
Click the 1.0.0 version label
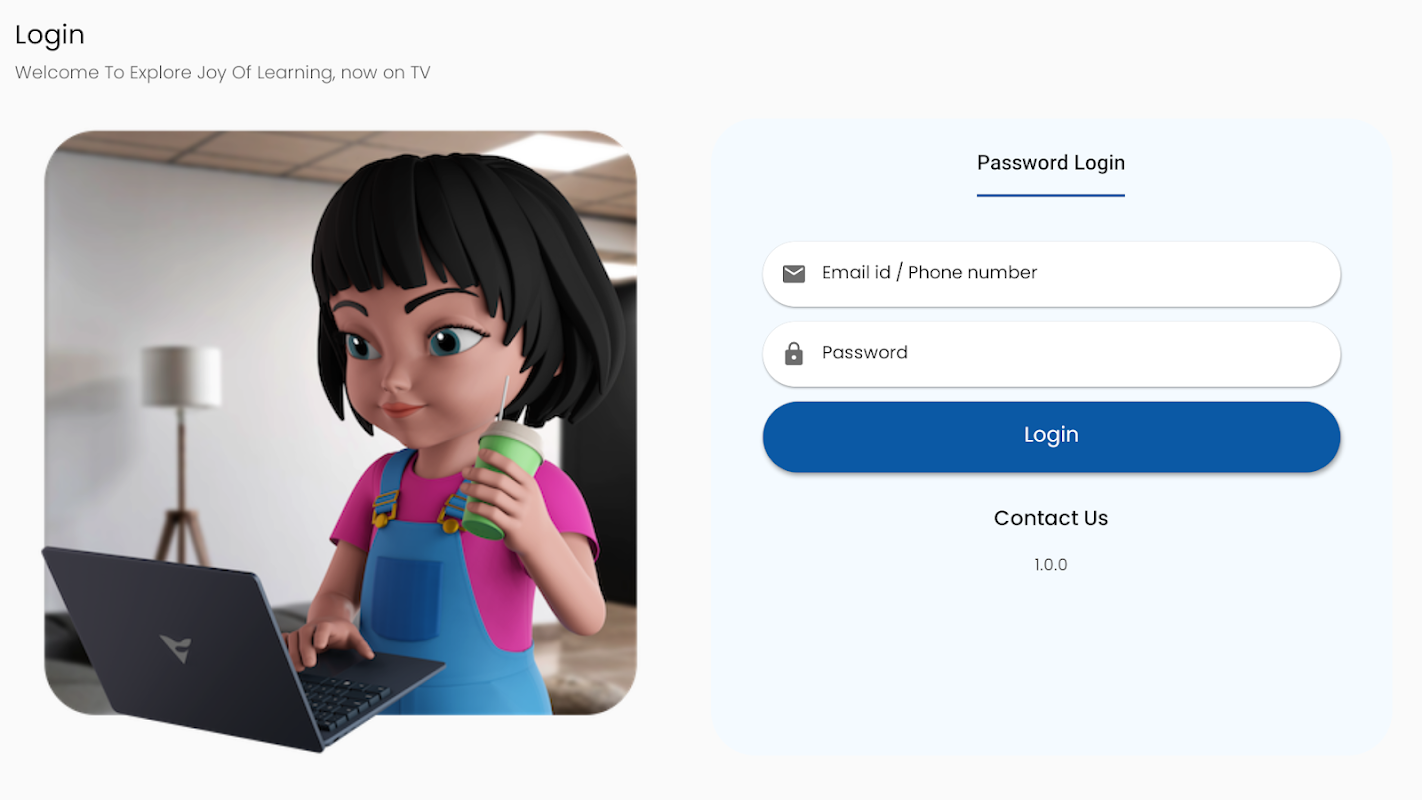1051,565
